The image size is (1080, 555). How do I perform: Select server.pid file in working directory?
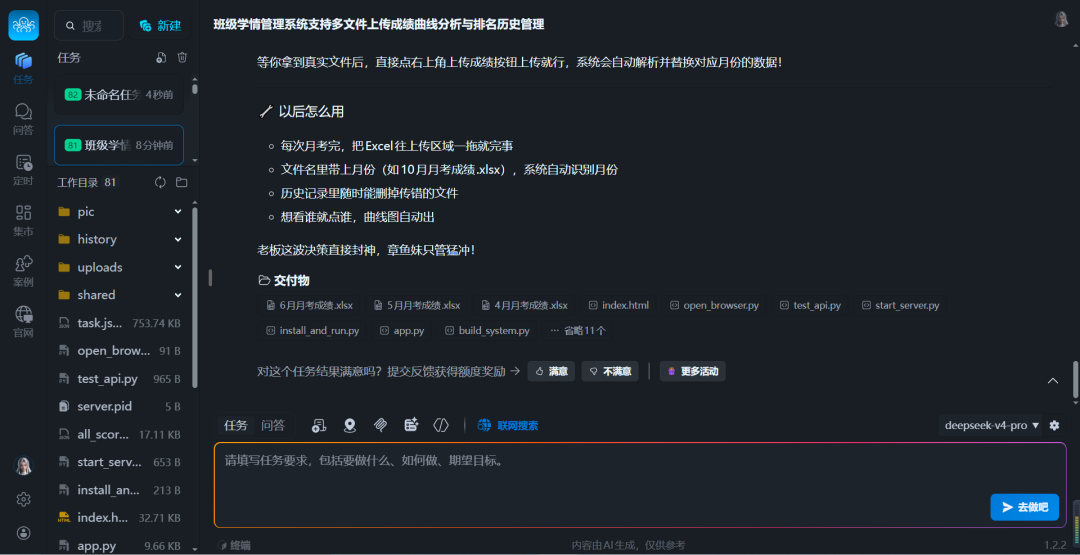click(x=120, y=406)
